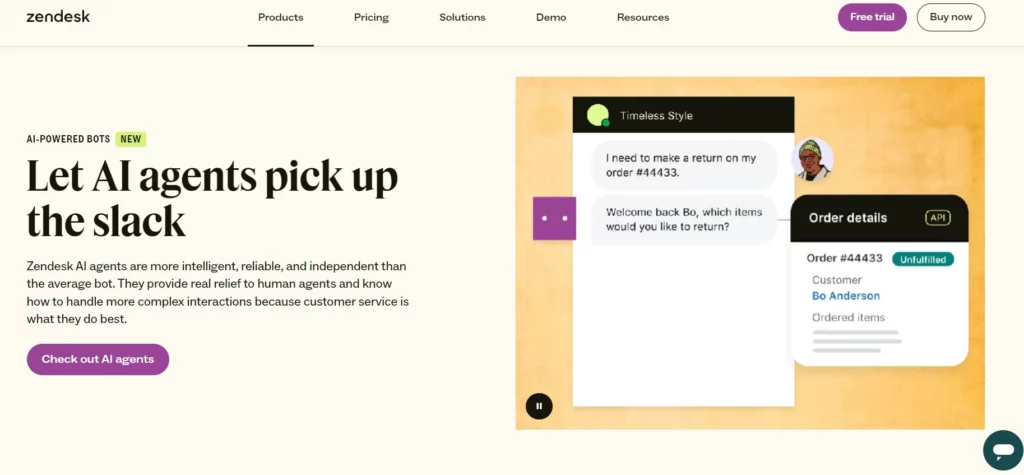Click the Timeless Style green logo circle

(x=598, y=115)
